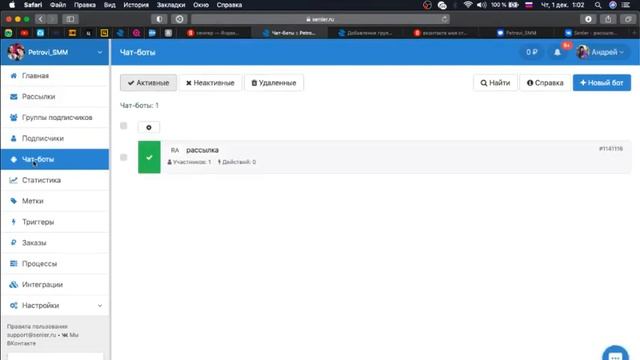Open the Статистика page

coord(55,180)
